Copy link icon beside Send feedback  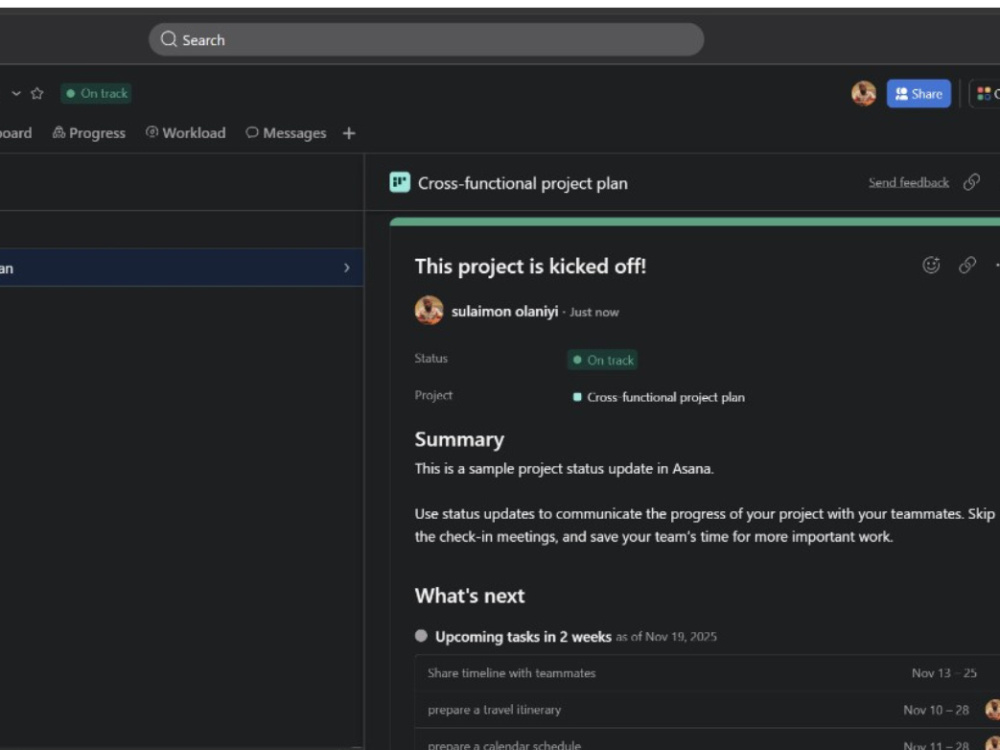(x=971, y=182)
